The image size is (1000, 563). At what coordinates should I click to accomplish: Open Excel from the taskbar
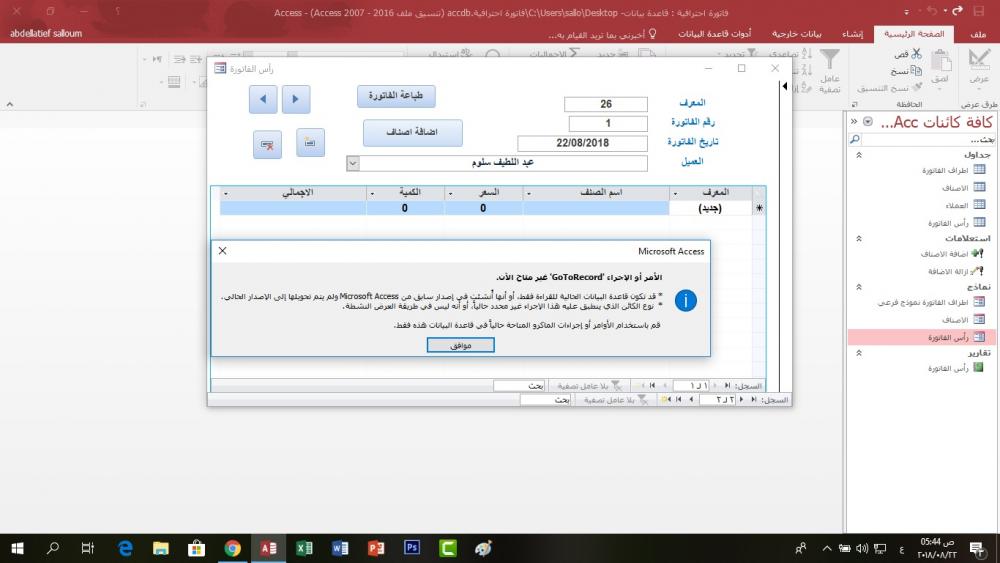pyautogui.click(x=304, y=548)
